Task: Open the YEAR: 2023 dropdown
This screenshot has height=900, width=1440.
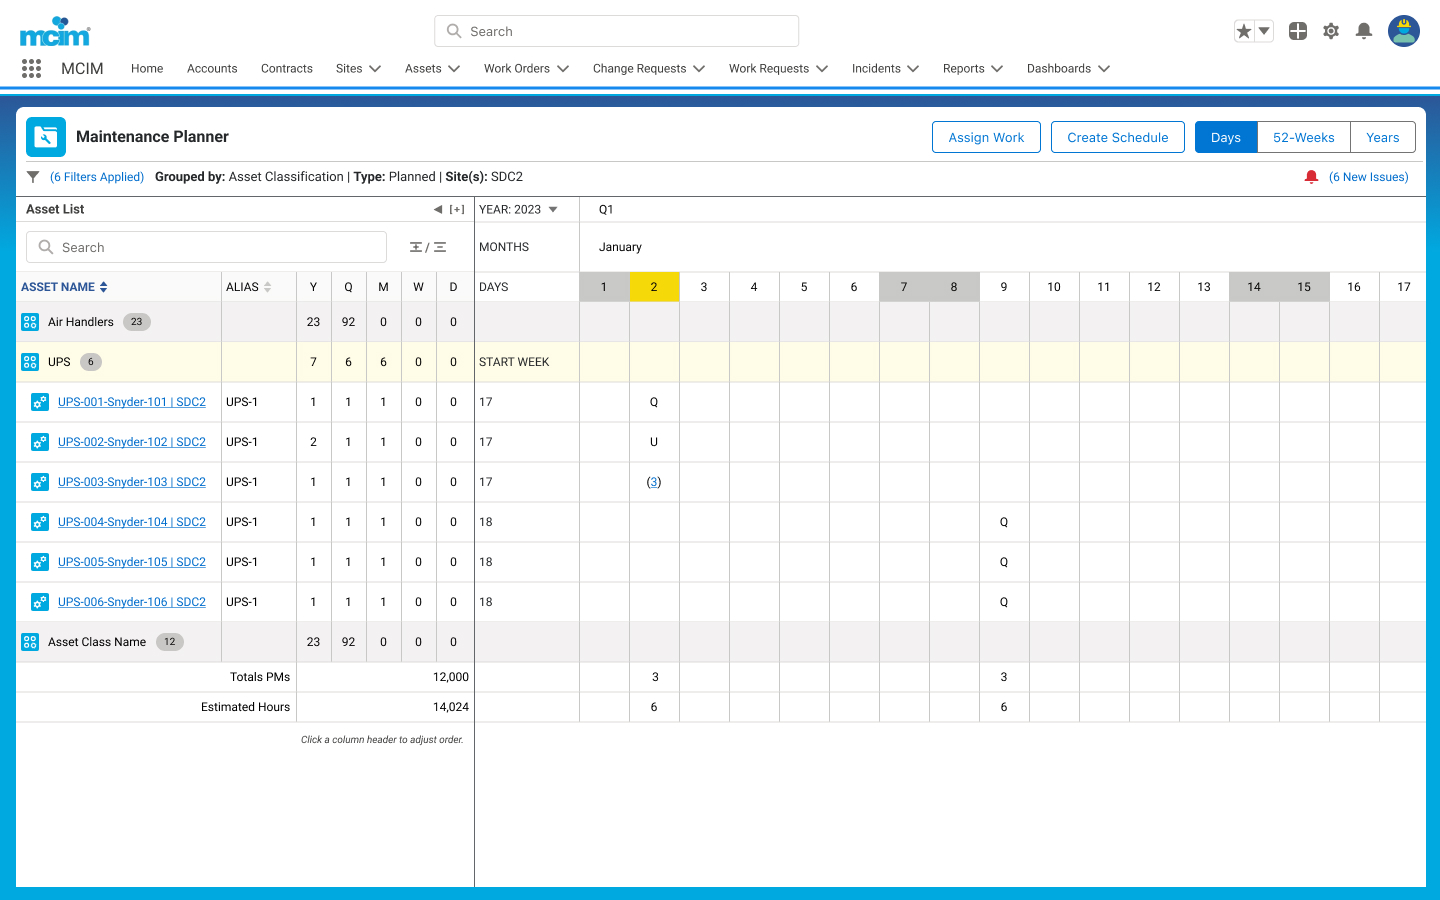Action: [518, 209]
